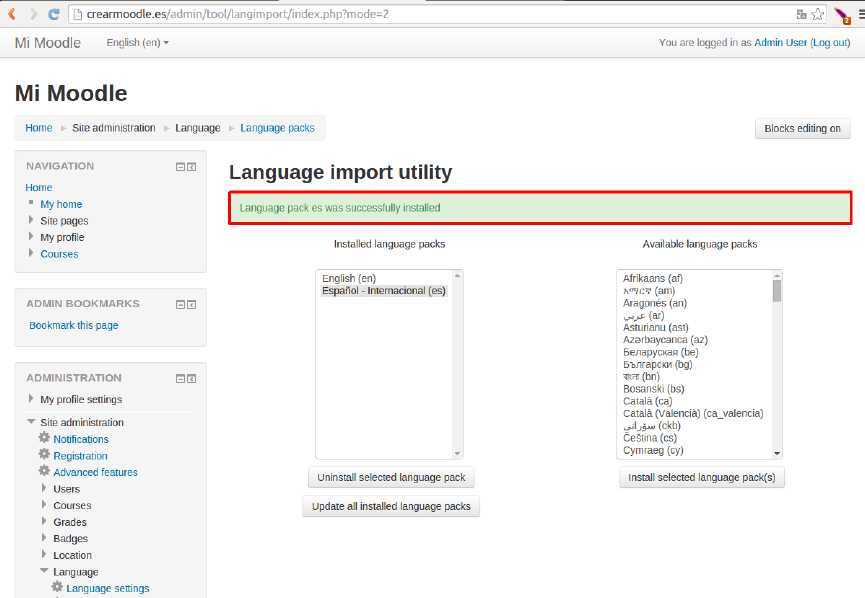This screenshot has height=598, width=865.
Task: Dock the Navigation block
Action: point(191,166)
